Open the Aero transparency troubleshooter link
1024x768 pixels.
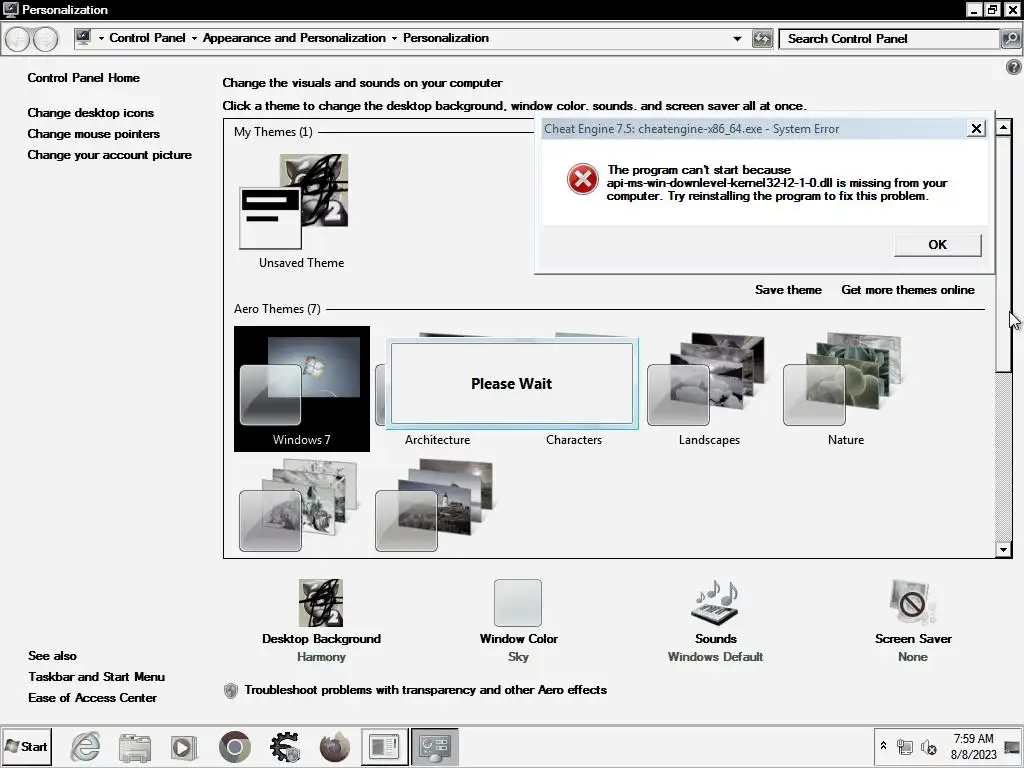pos(426,690)
